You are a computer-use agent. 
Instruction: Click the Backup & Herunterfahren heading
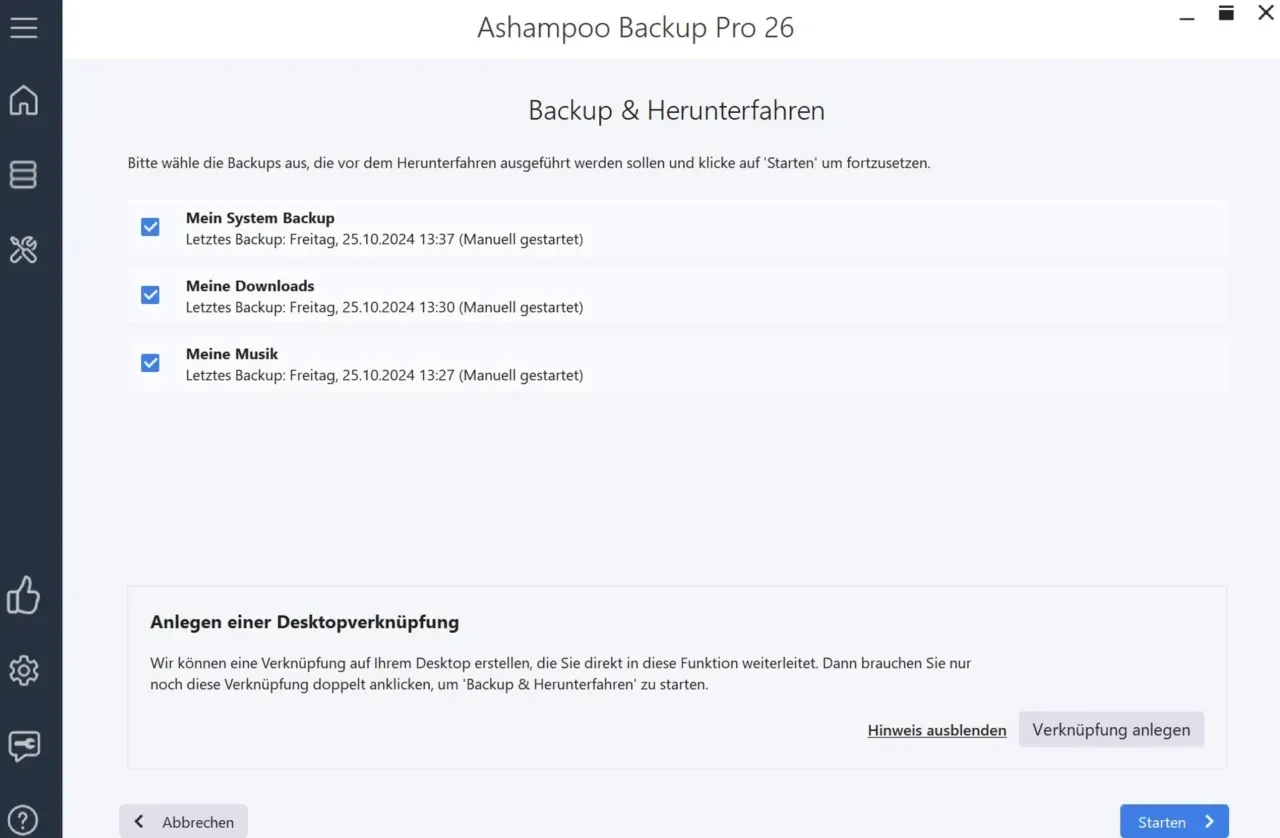[676, 110]
